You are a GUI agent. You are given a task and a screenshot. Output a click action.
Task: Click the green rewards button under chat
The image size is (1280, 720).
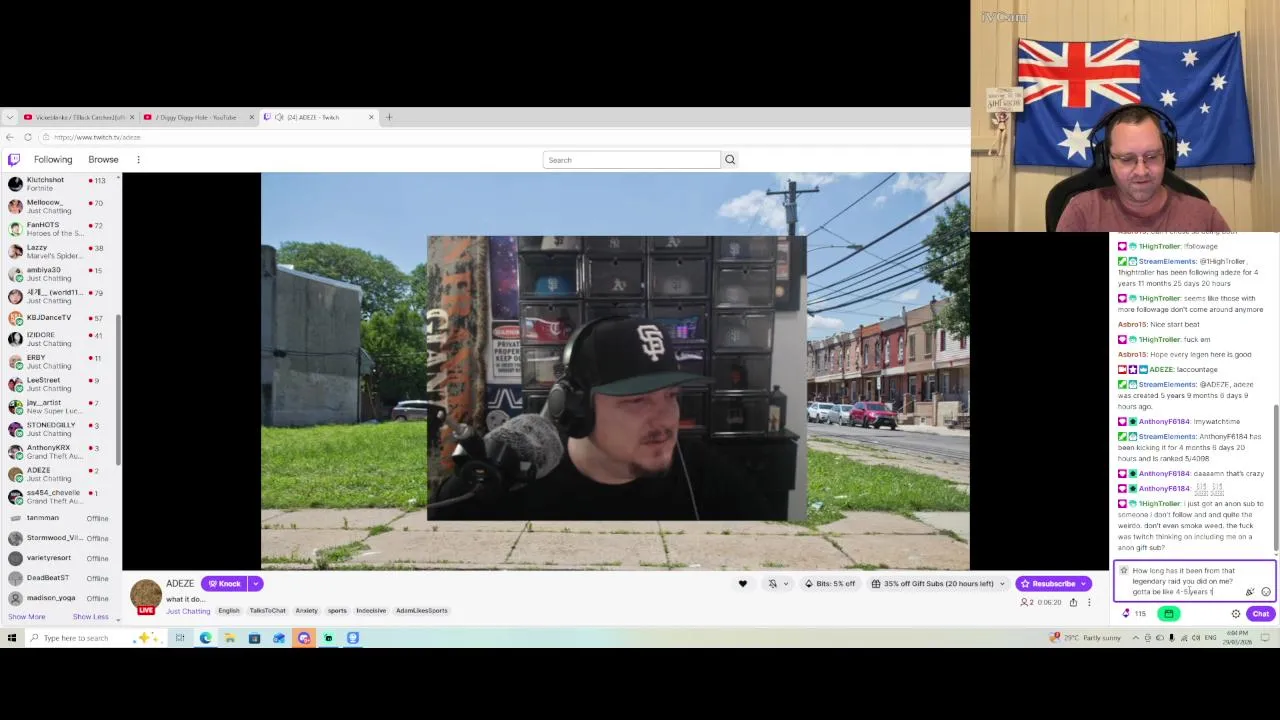click(x=1168, y=614)
